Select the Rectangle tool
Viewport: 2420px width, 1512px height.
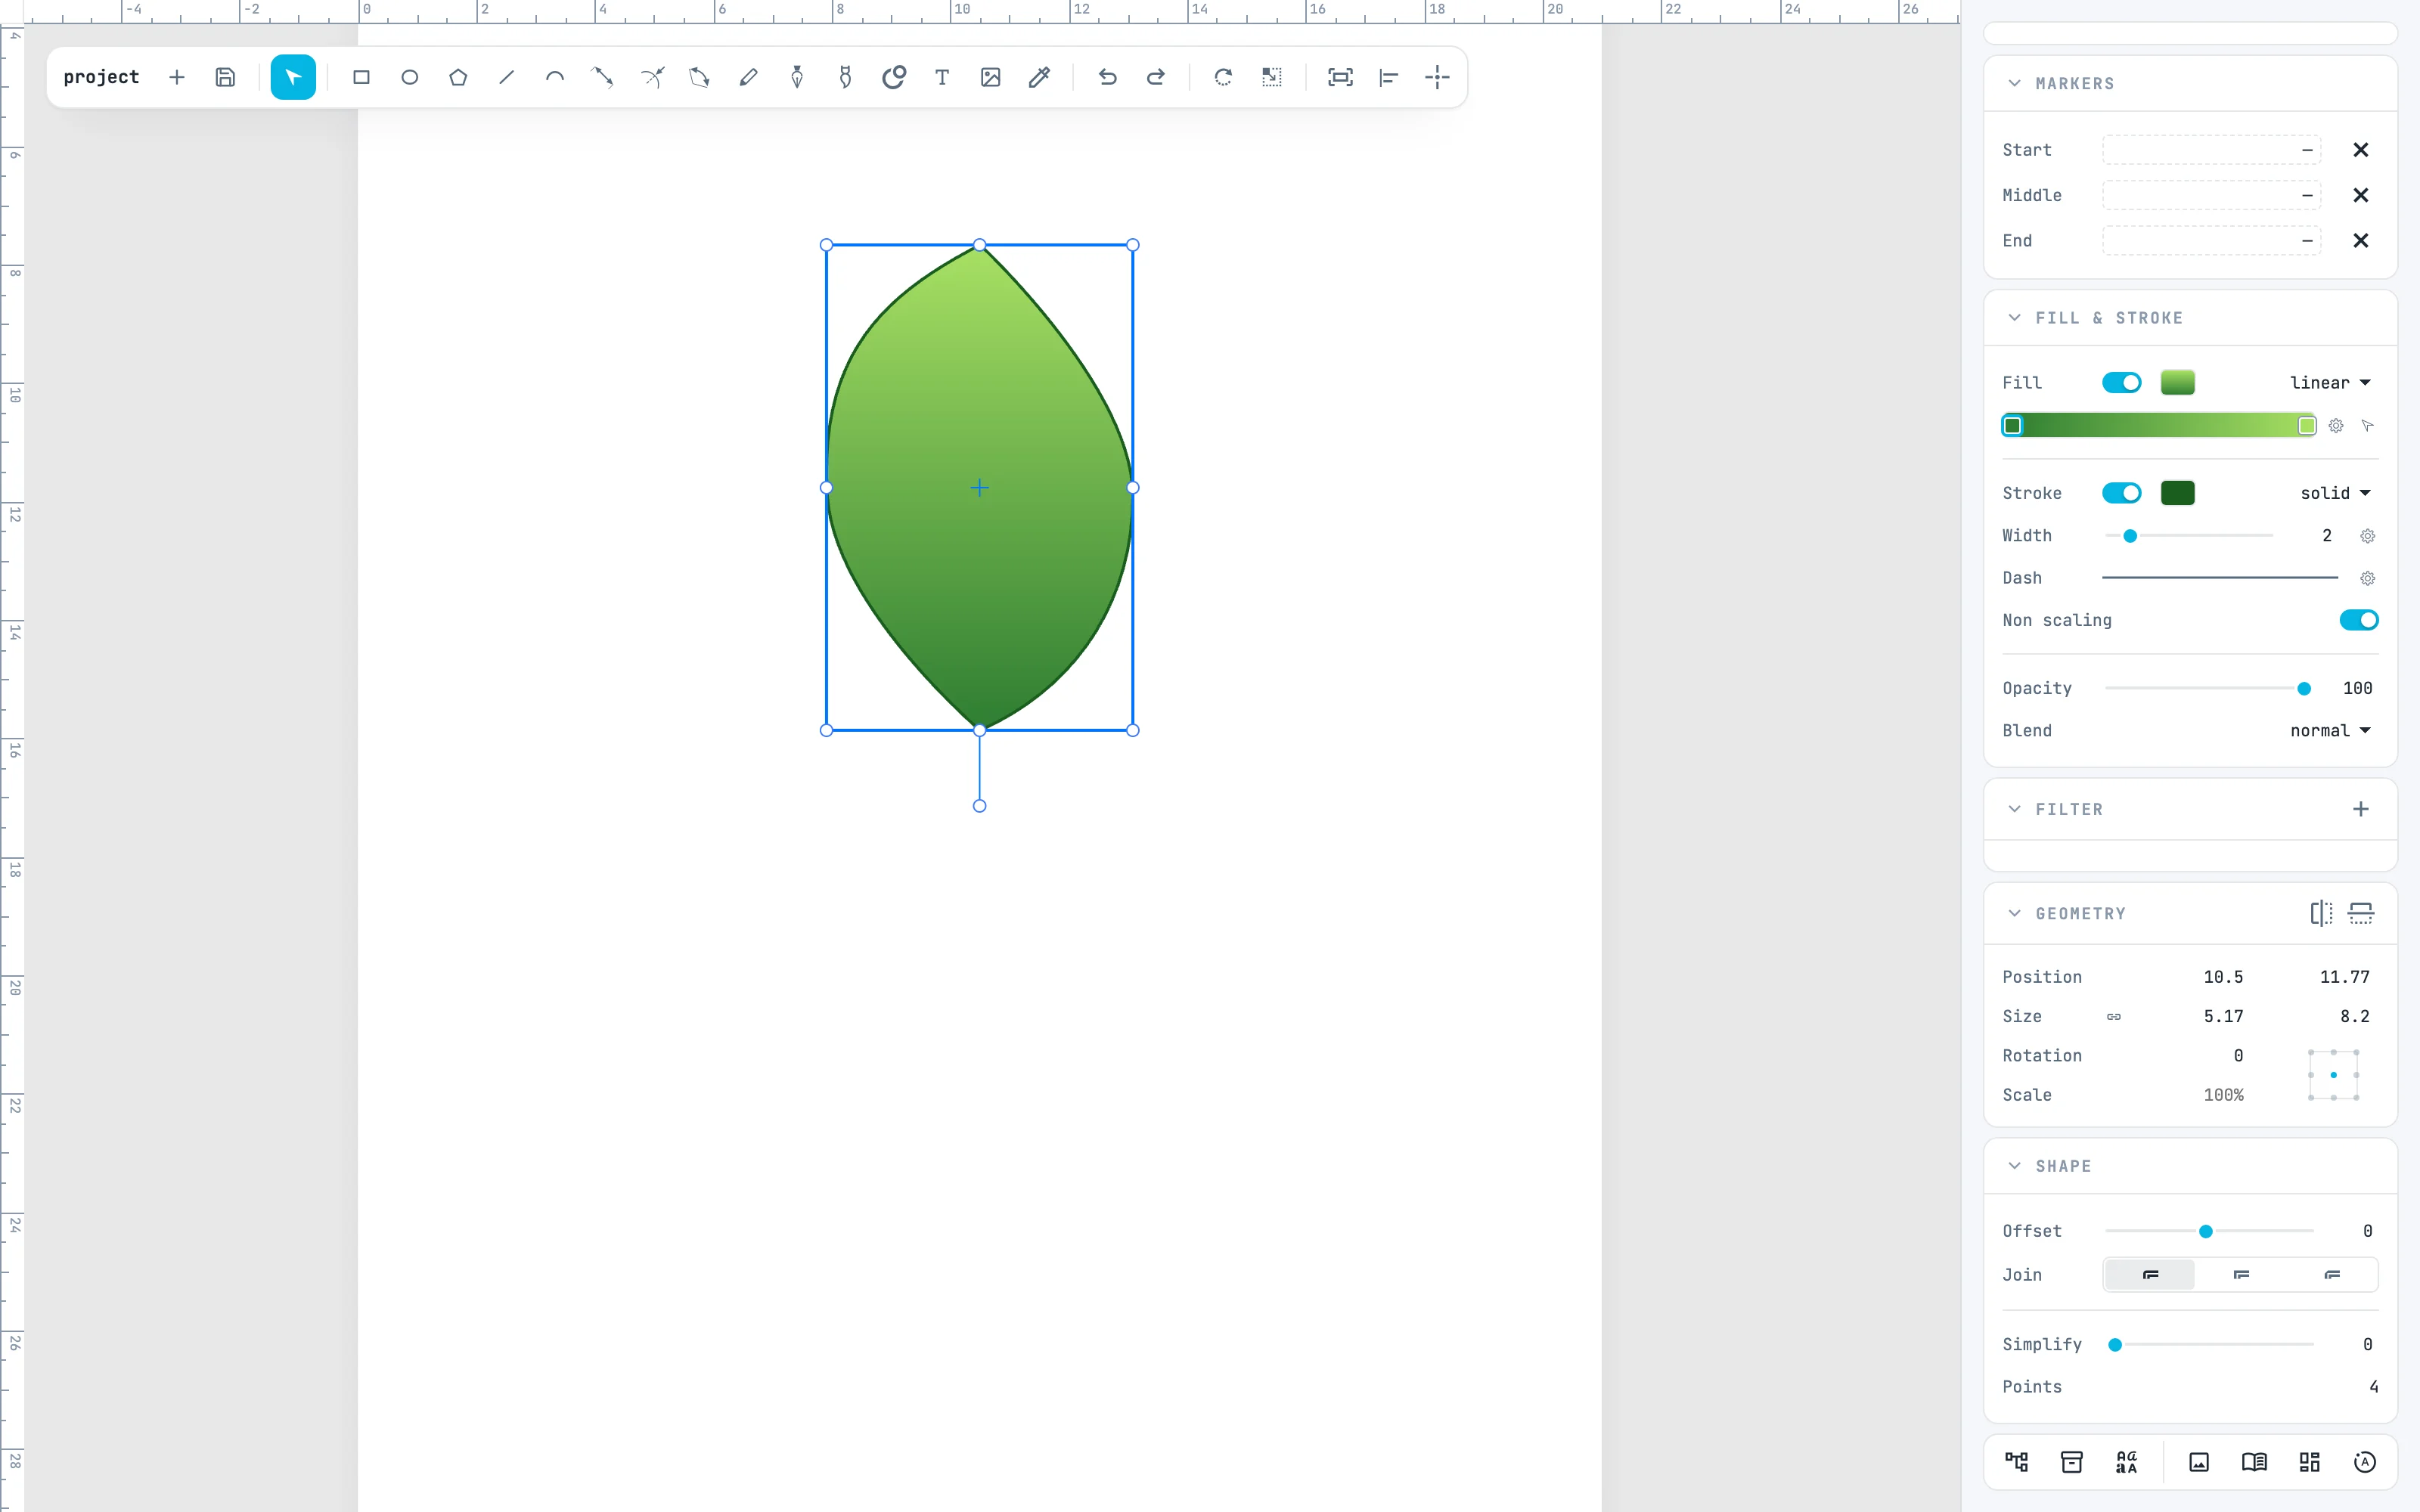(361, 77)
